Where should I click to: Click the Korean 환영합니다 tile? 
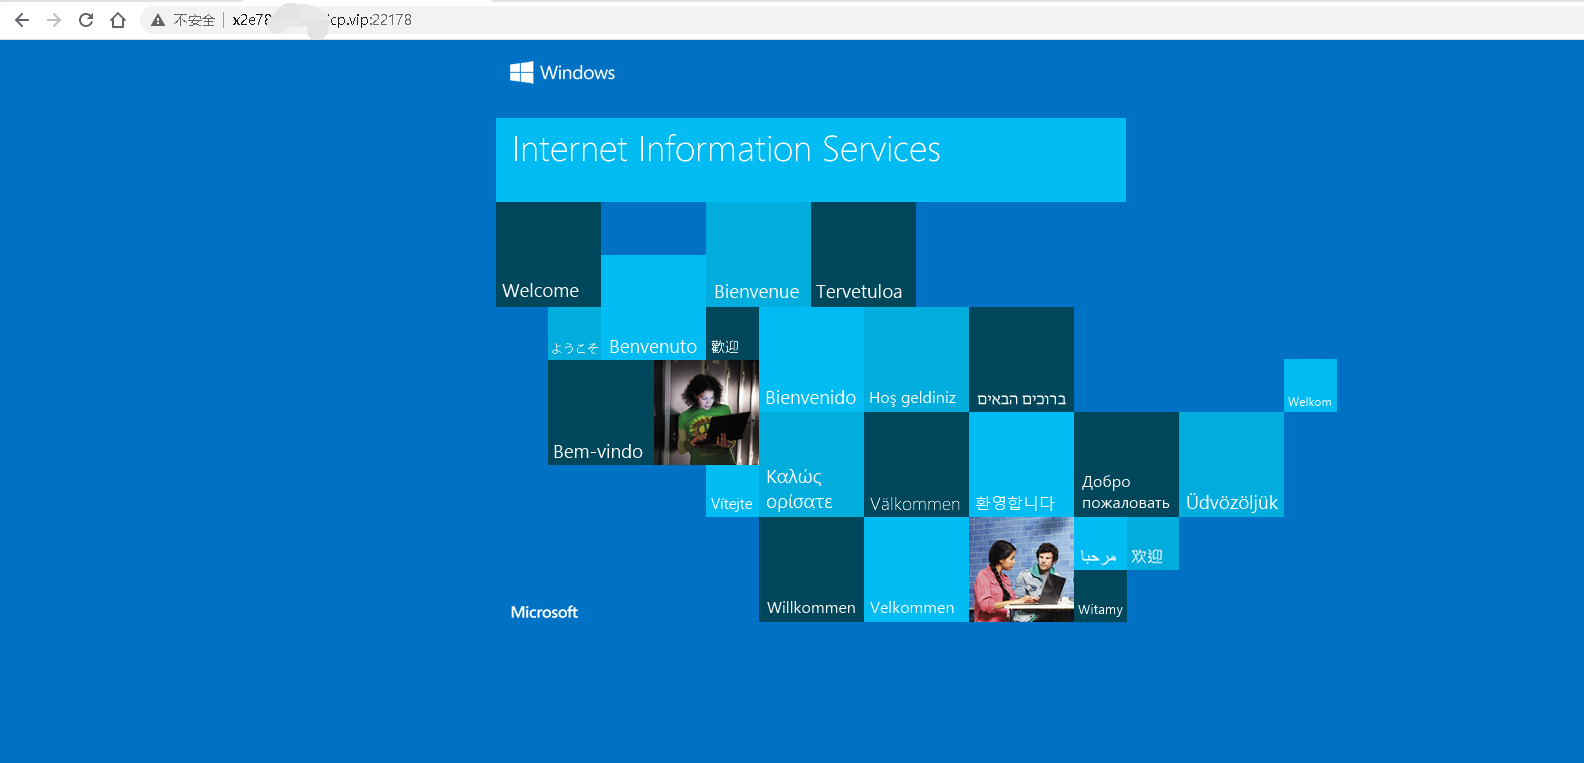coord(1021,464)
